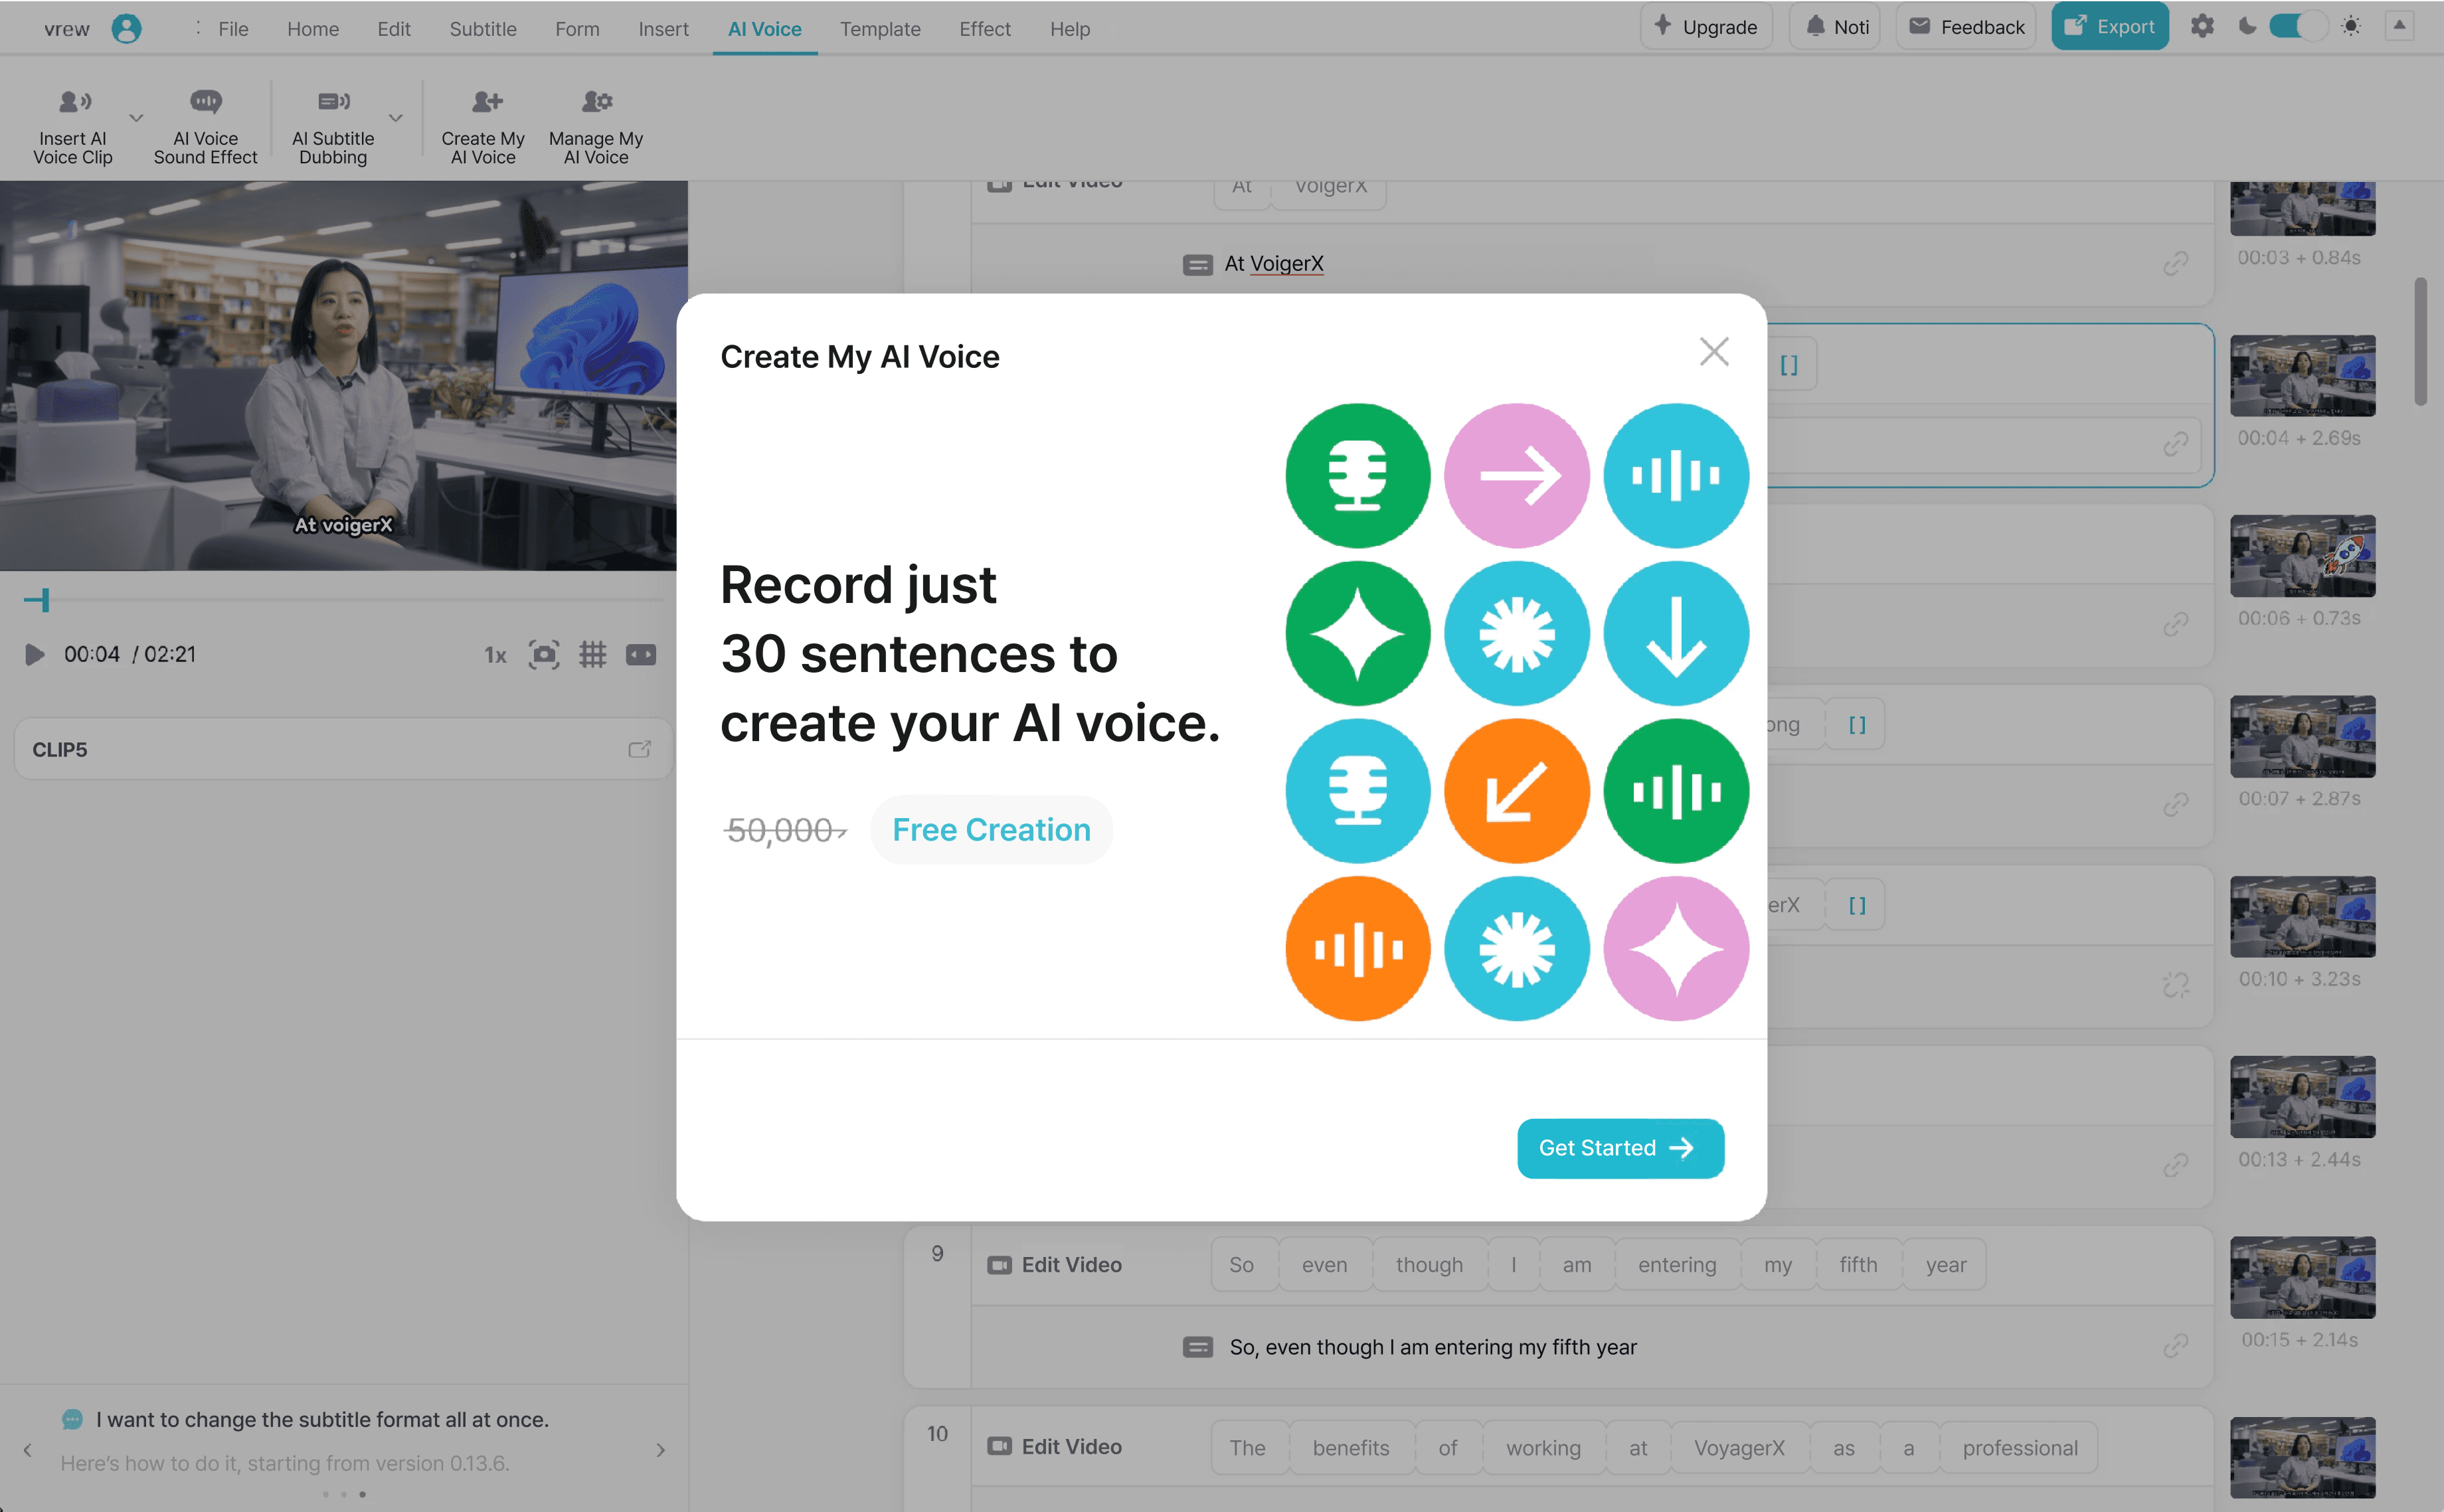Open the 1x playback speed selector
The width and height of the screenshot is (2444, 1512).
pyautogui.click(x=495, y=656)
